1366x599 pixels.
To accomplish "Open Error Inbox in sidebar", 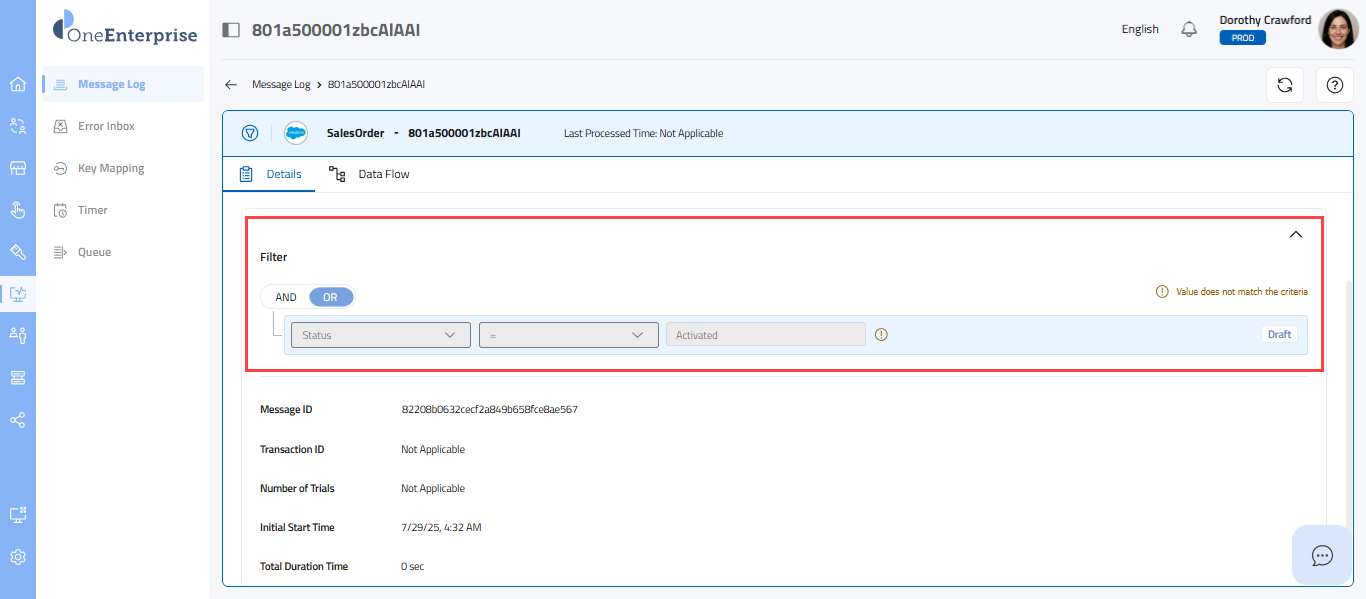I will [x=106, y=126].
